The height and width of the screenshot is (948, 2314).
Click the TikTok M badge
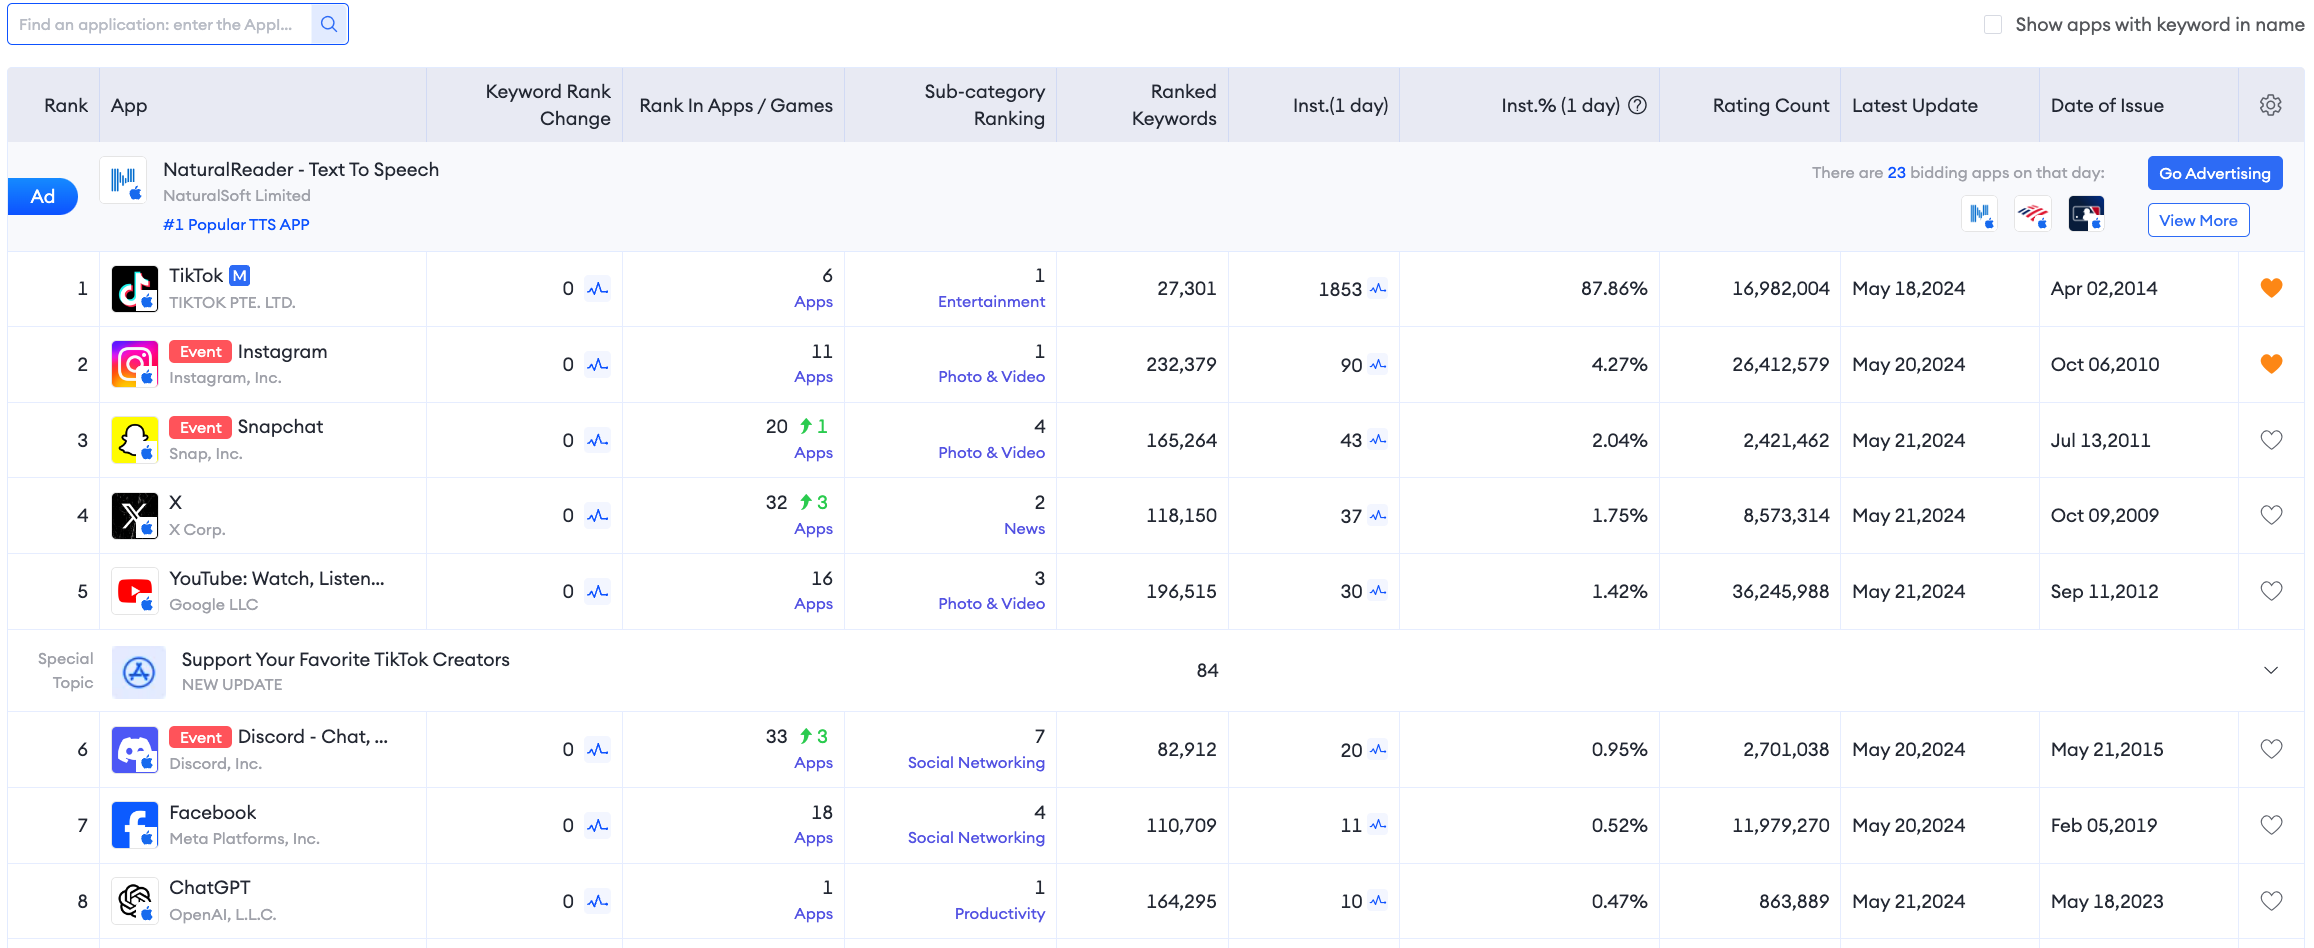(x=240, y=275)
